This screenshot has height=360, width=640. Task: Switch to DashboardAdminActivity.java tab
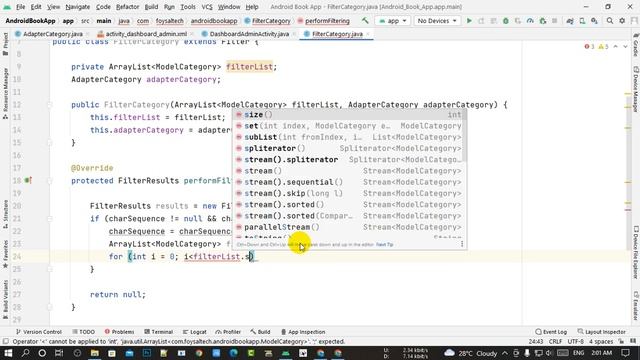[x=249, y=34]
